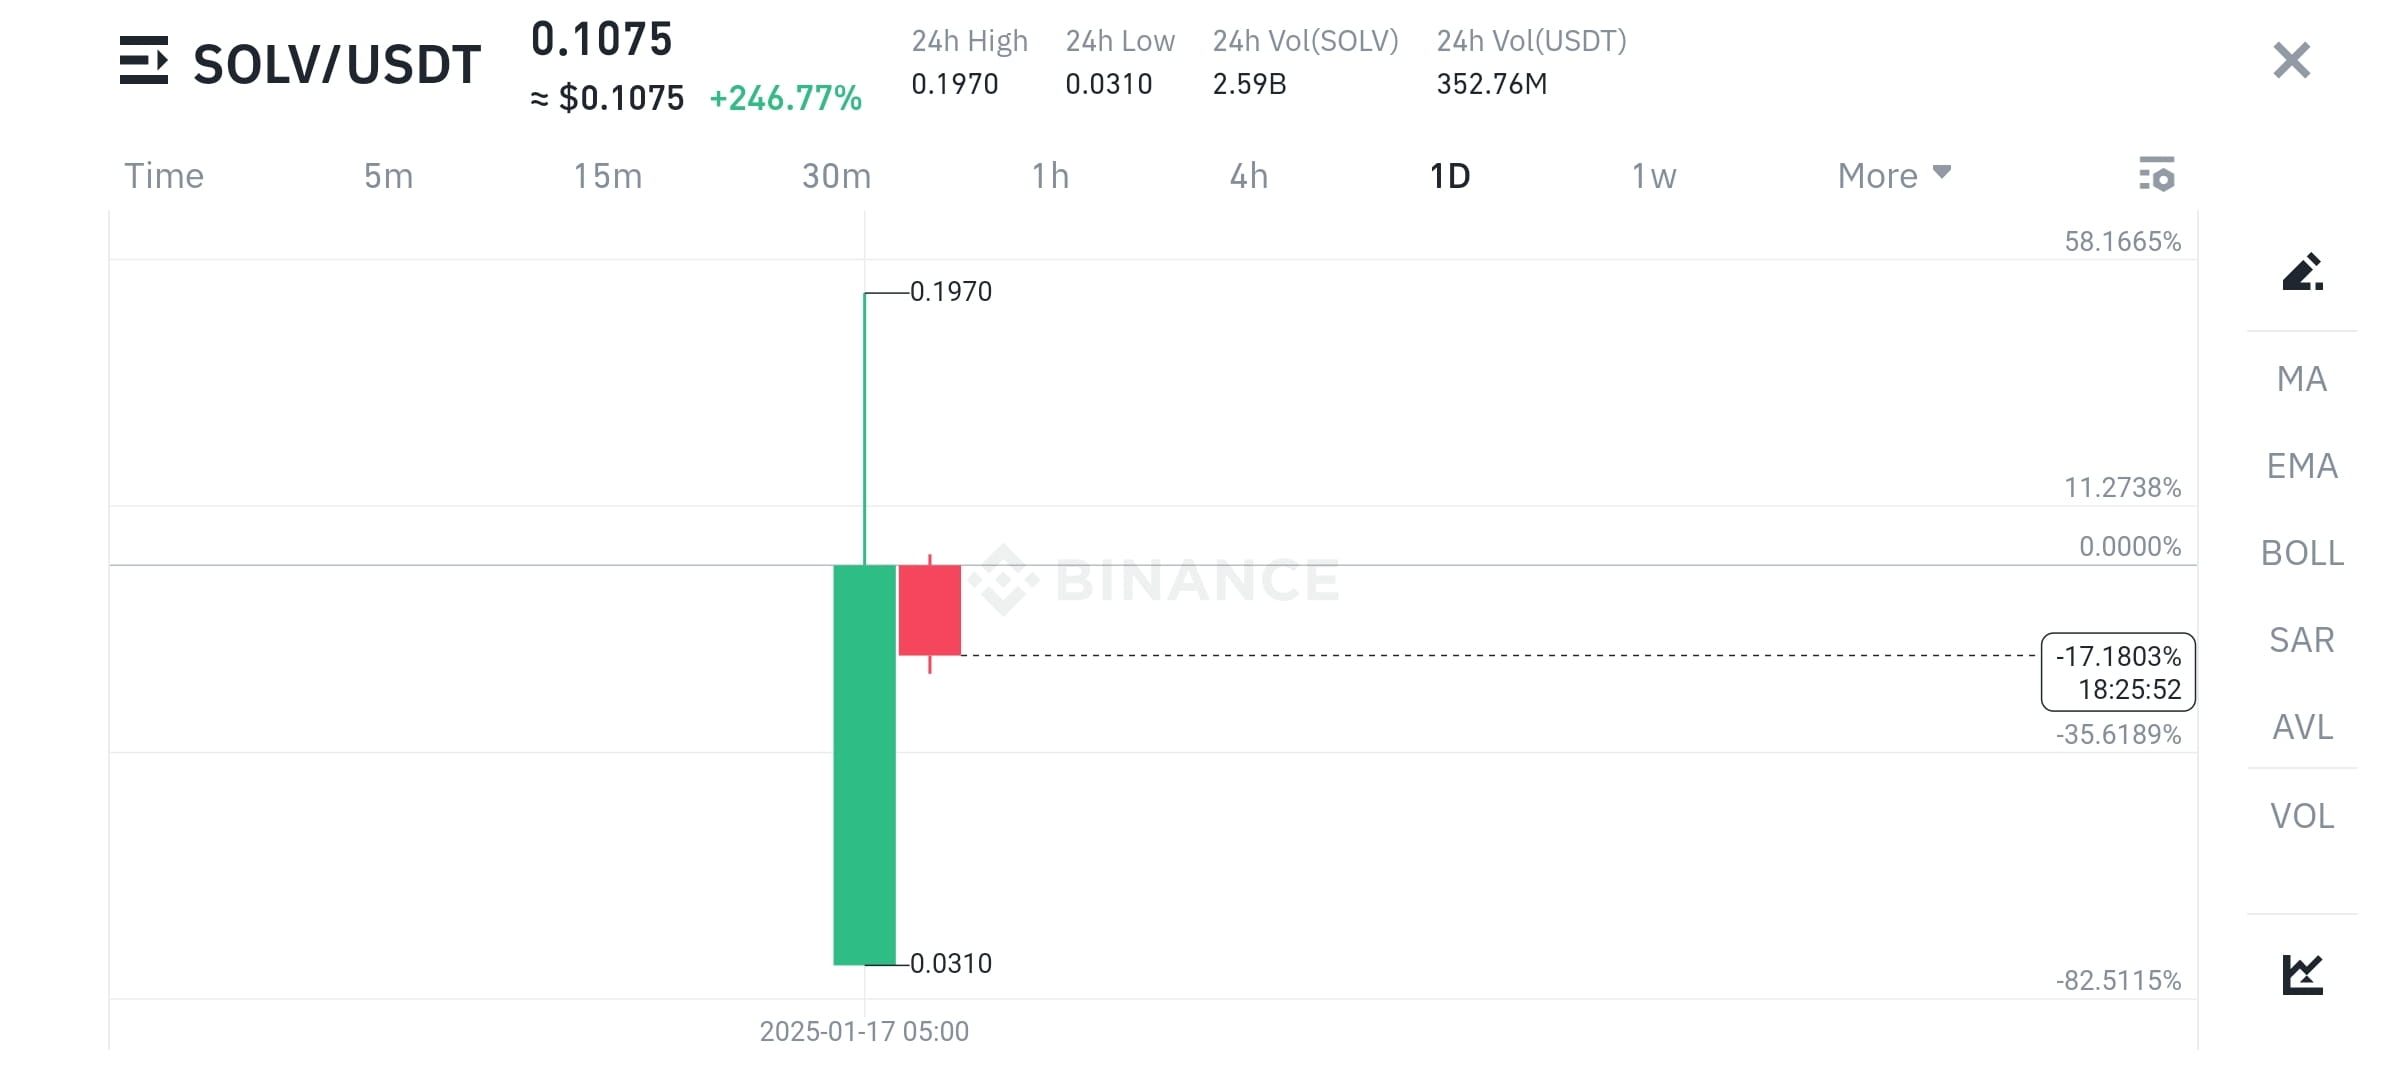Choose the 1w interval
The width and height of the screenshot is (2400, 1080).
tap(1653, 176)
